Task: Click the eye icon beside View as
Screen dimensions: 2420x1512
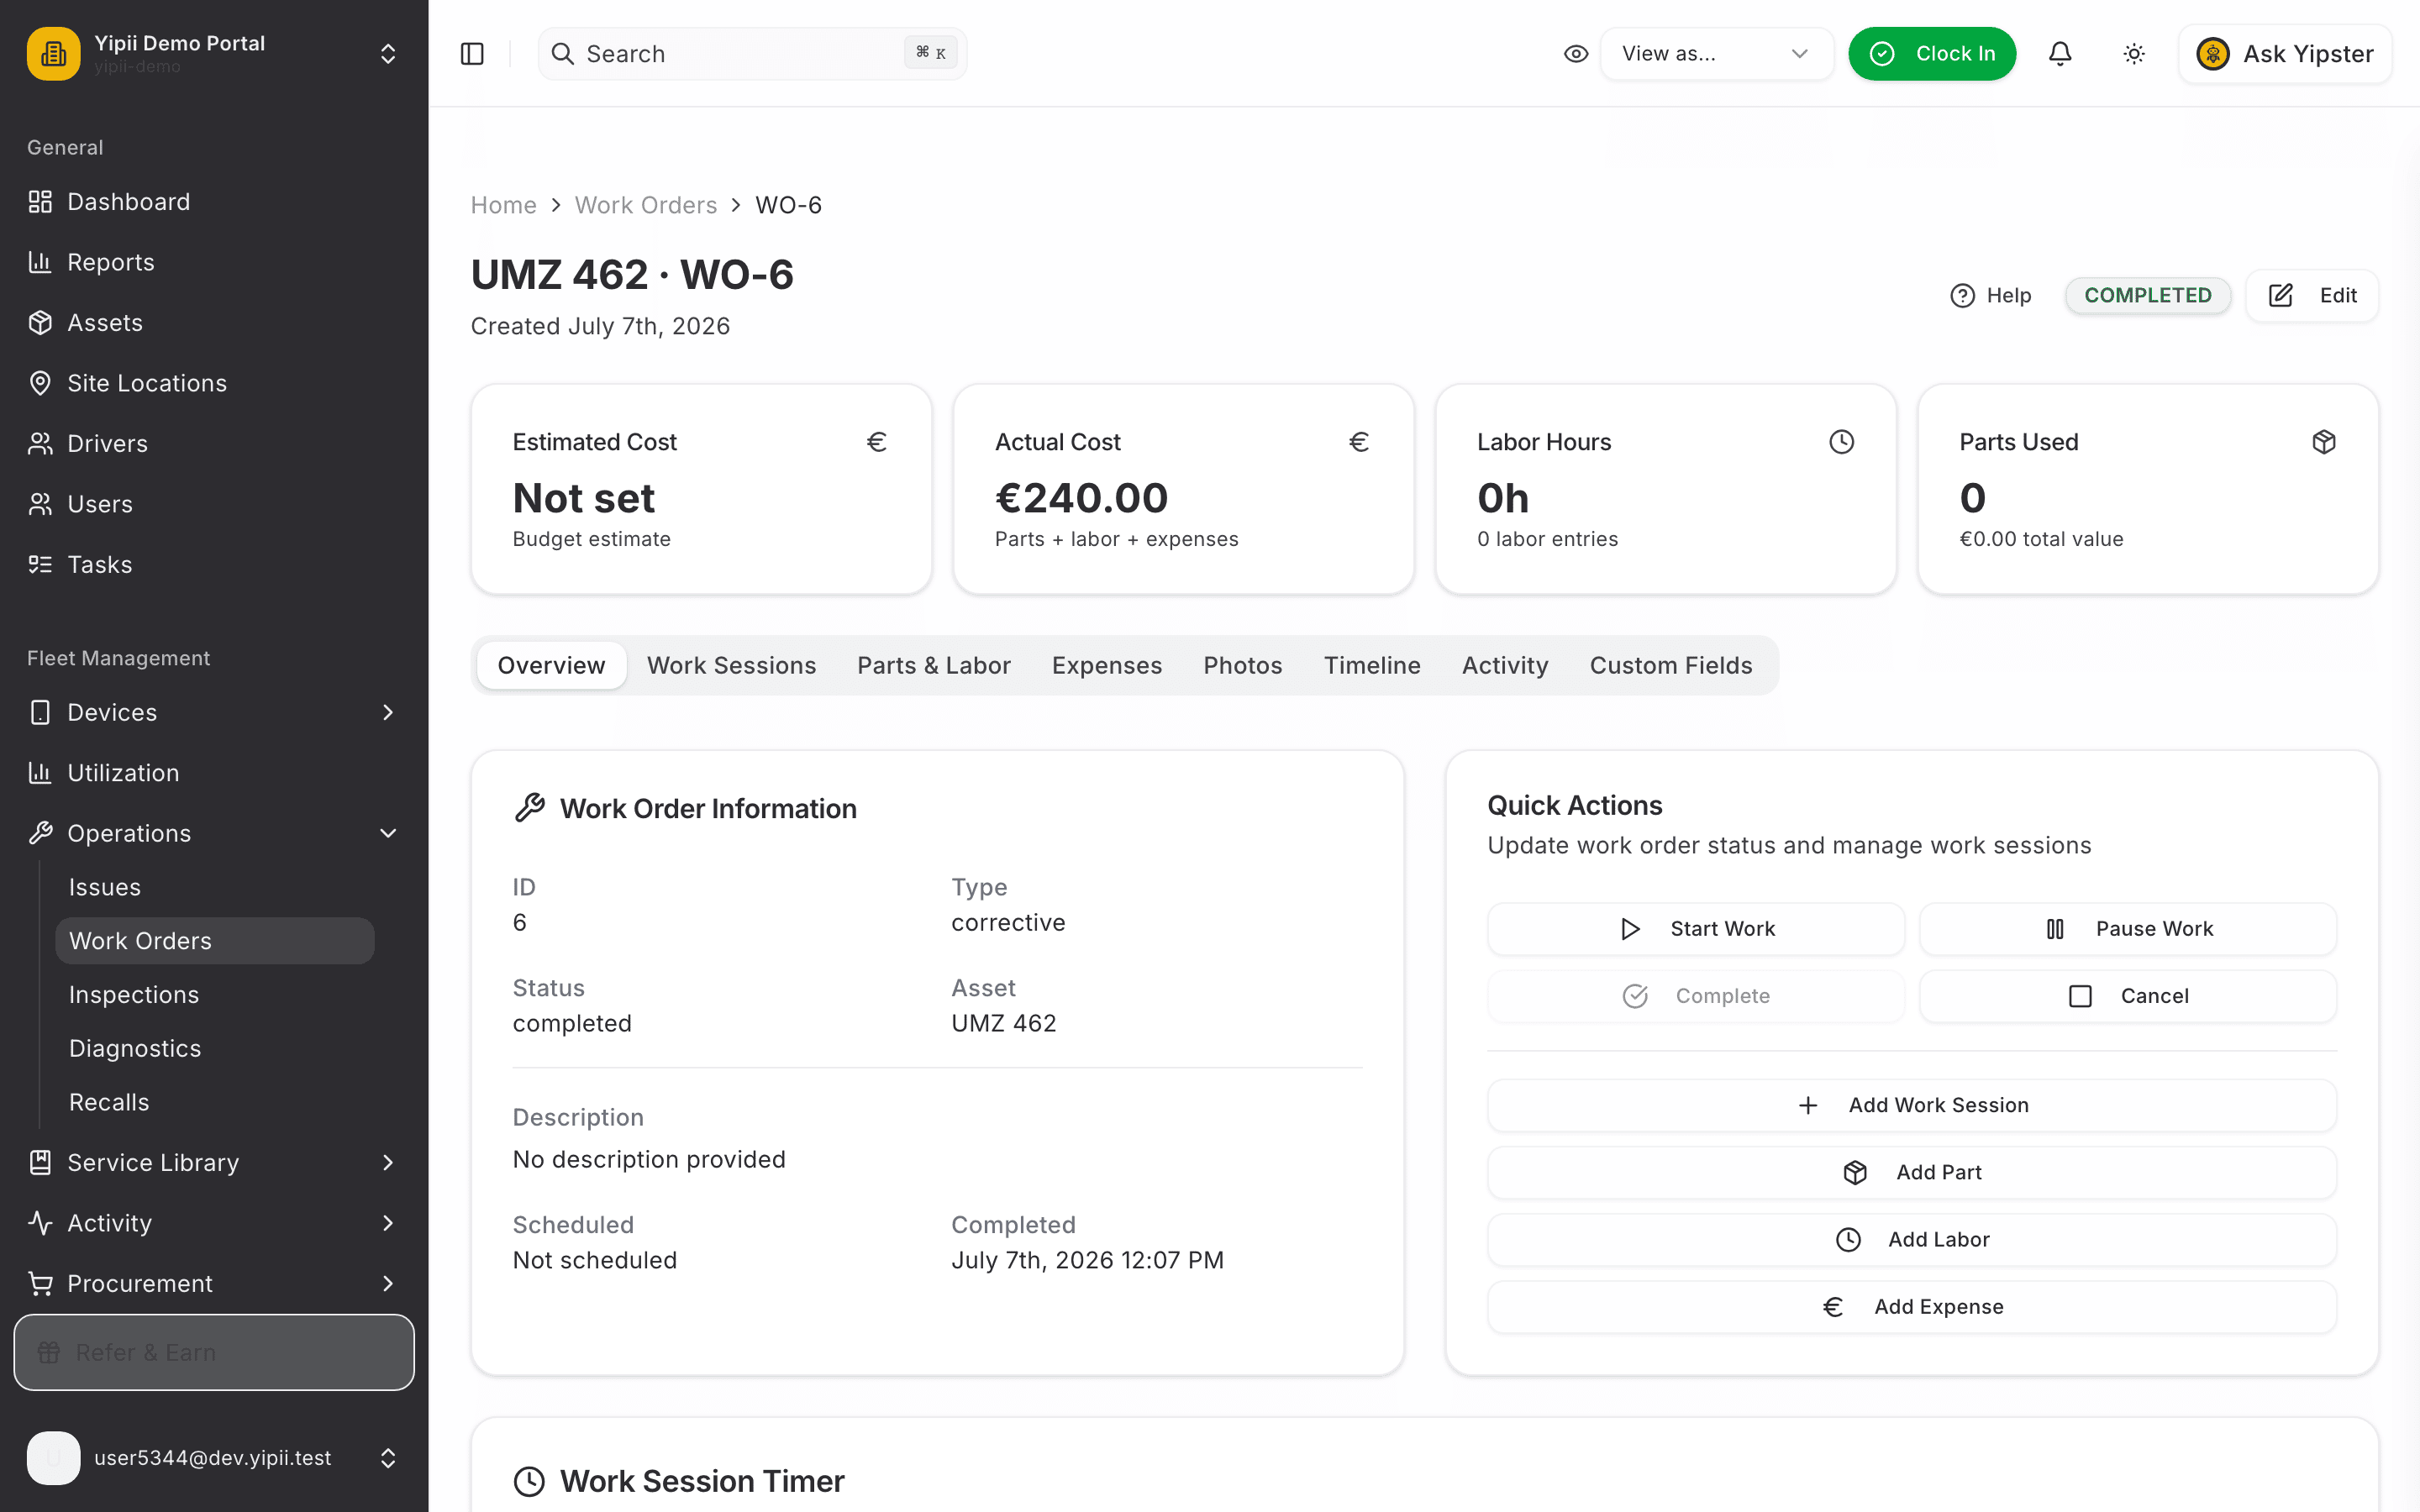Action: click(x=1576, y=54)
